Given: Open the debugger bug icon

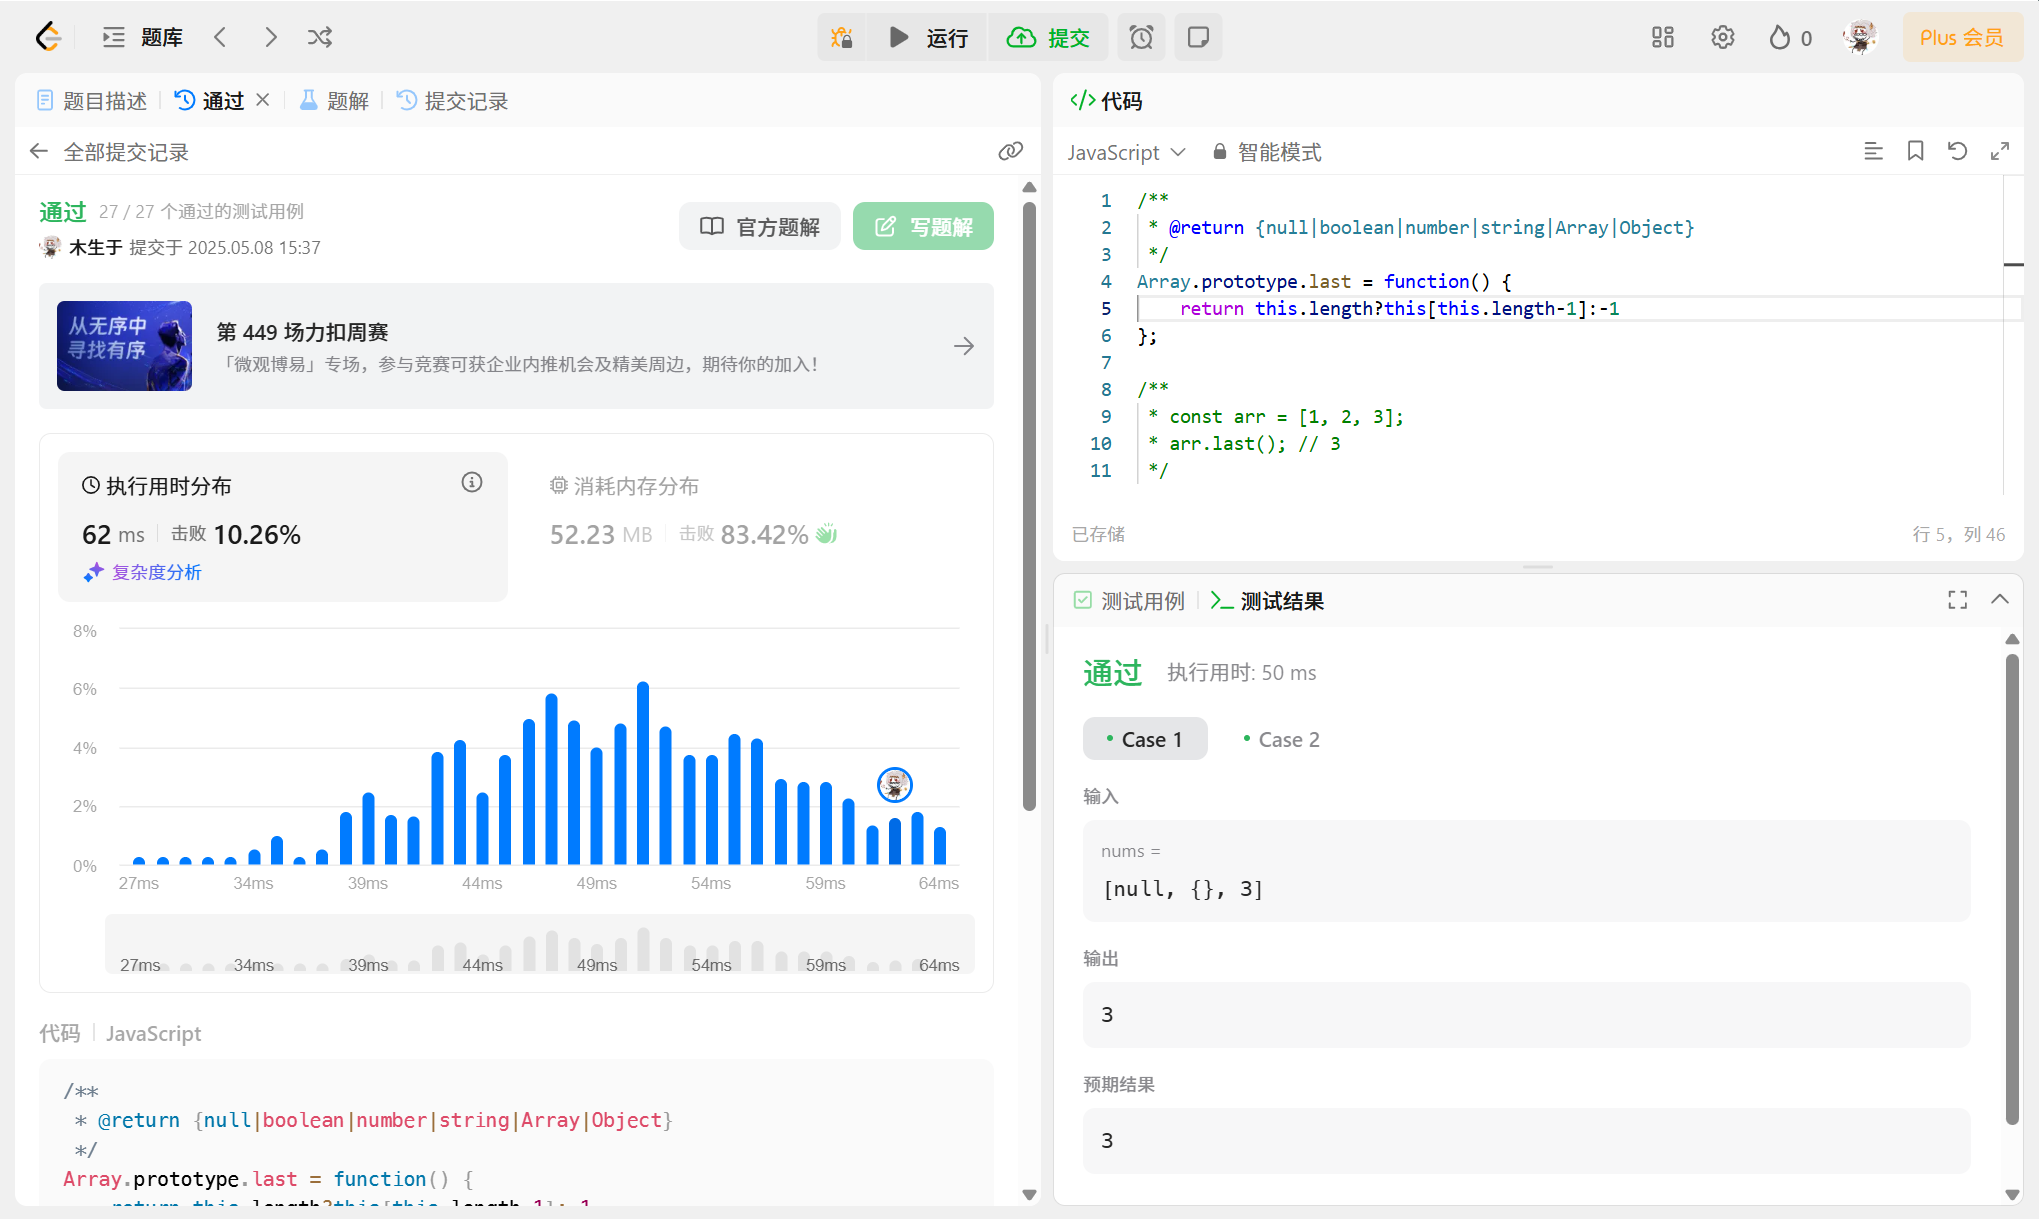Looking at the screenshot, I should click(x=842, y=38).
